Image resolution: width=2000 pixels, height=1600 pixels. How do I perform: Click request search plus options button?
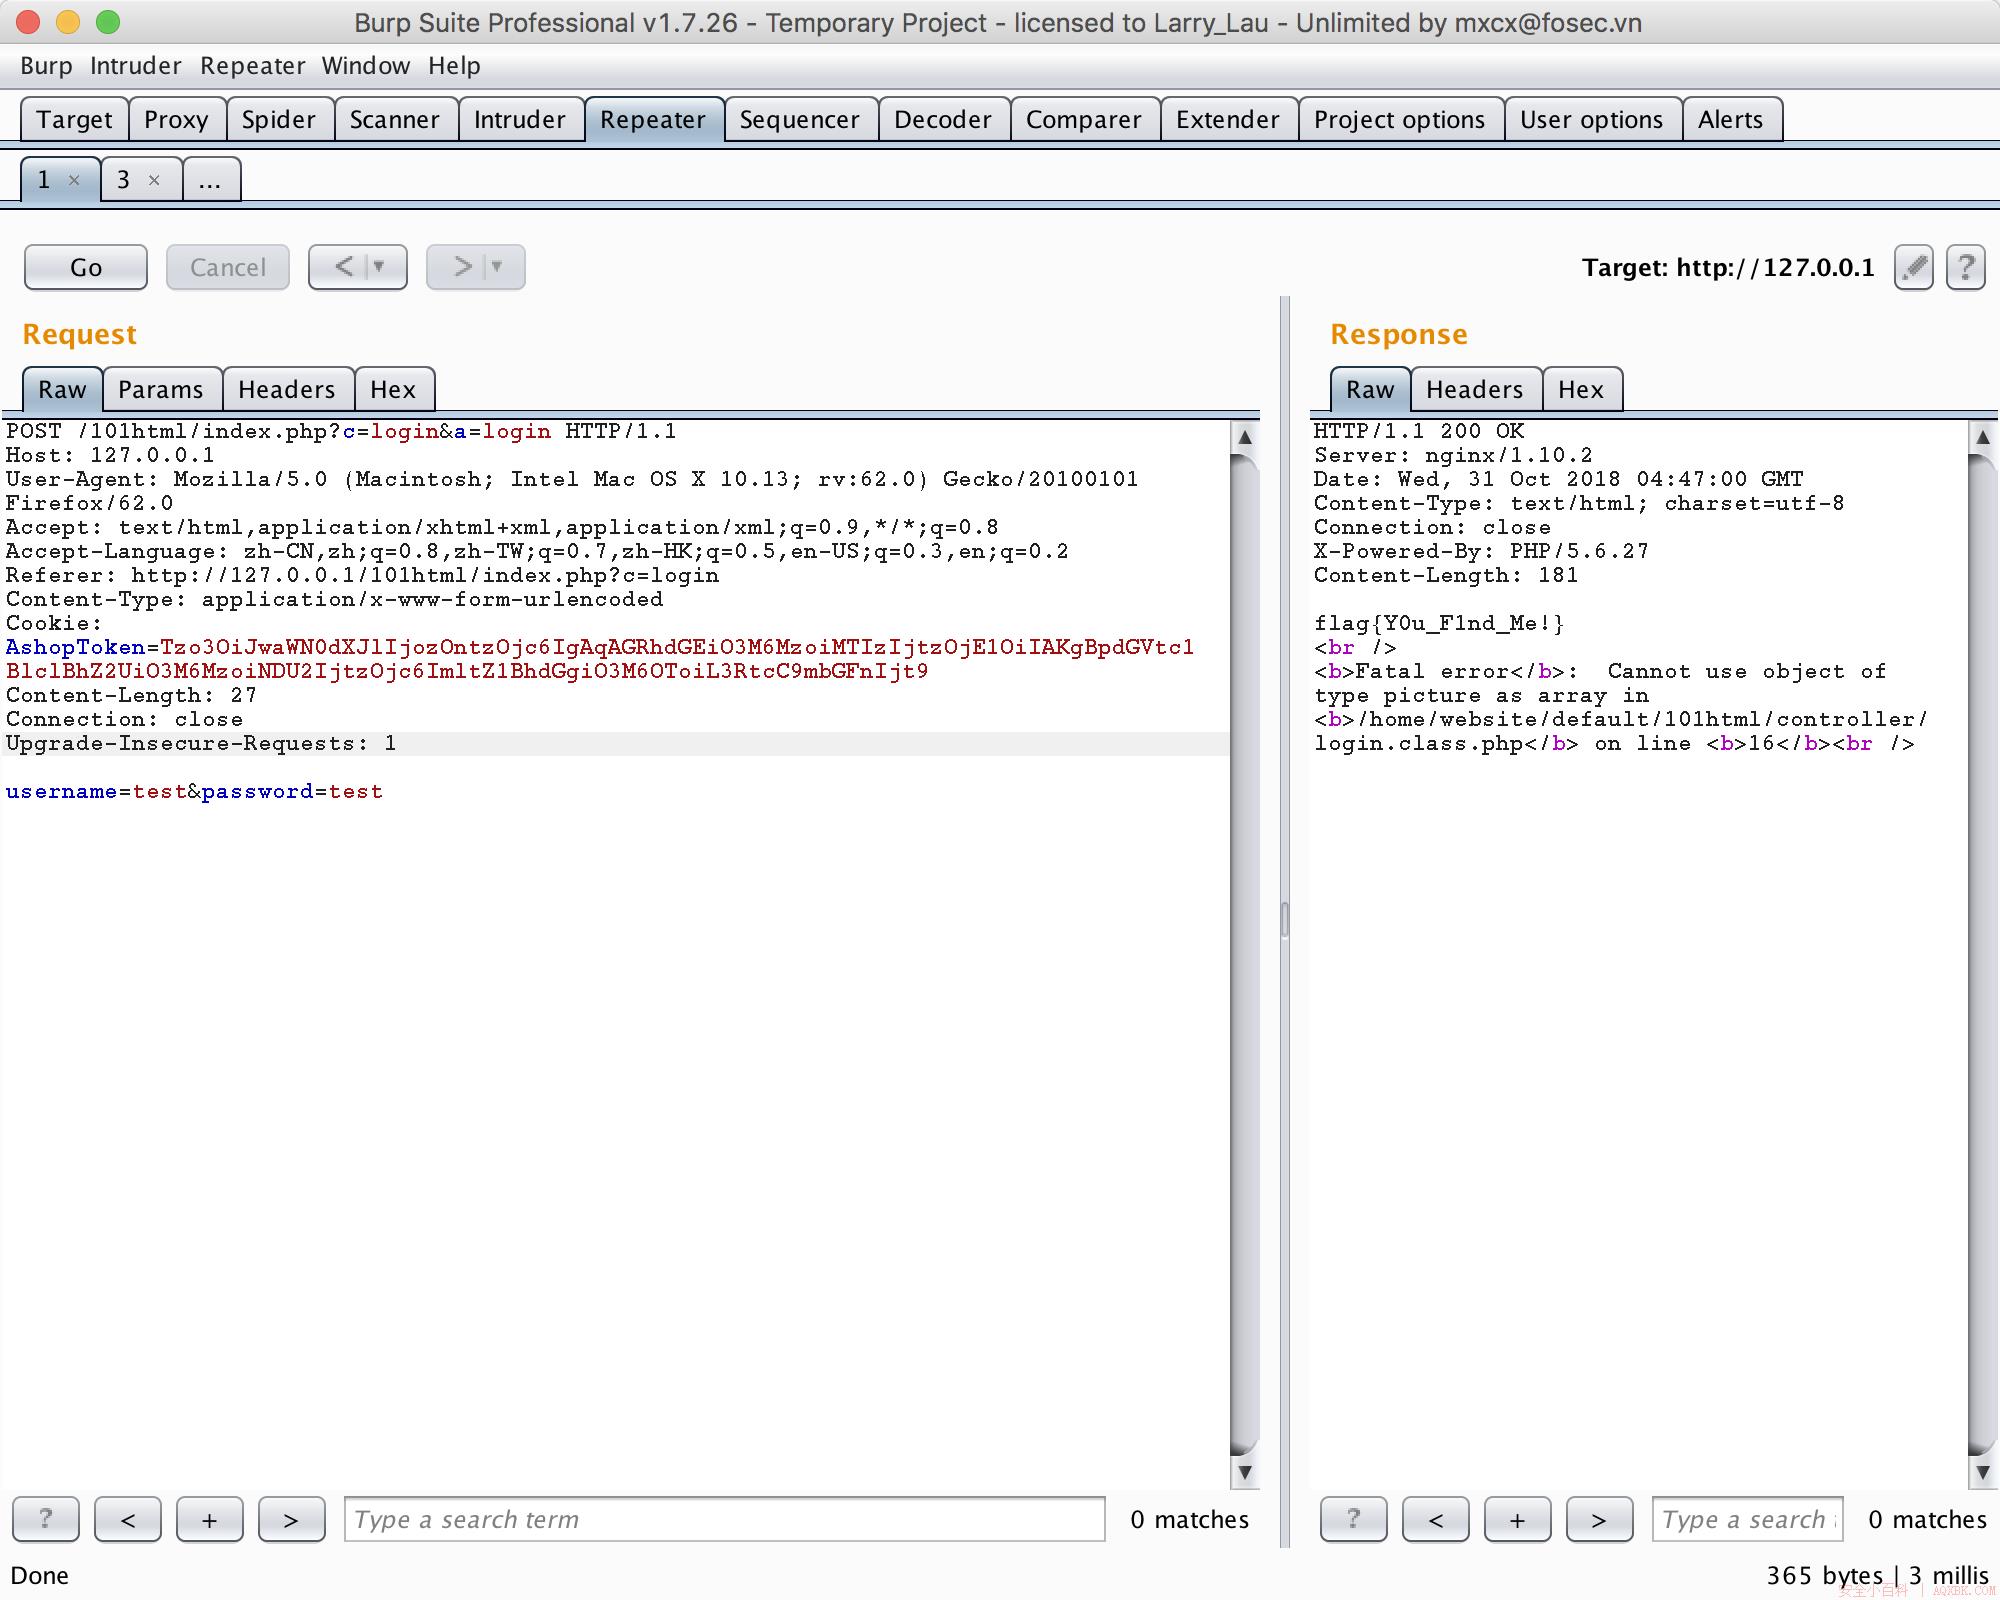(x=210, y=1520)
